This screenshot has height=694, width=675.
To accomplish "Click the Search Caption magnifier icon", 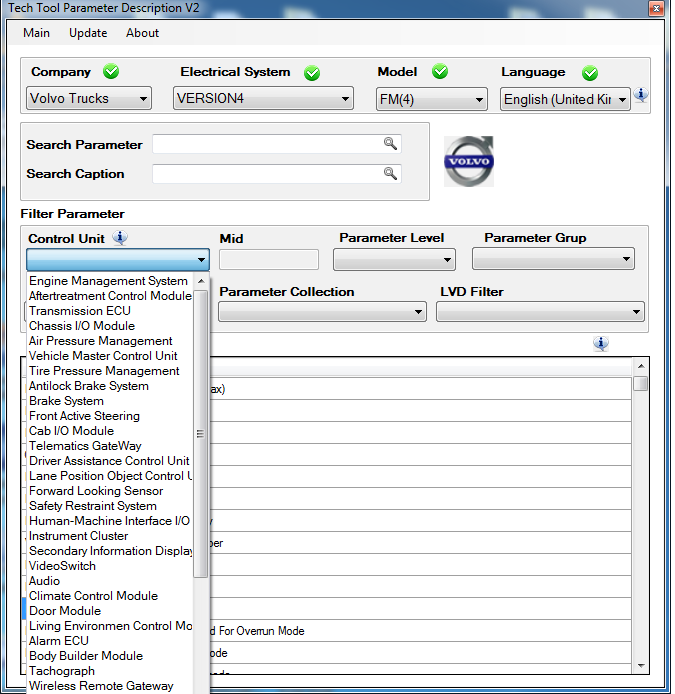I will (390, 173).
